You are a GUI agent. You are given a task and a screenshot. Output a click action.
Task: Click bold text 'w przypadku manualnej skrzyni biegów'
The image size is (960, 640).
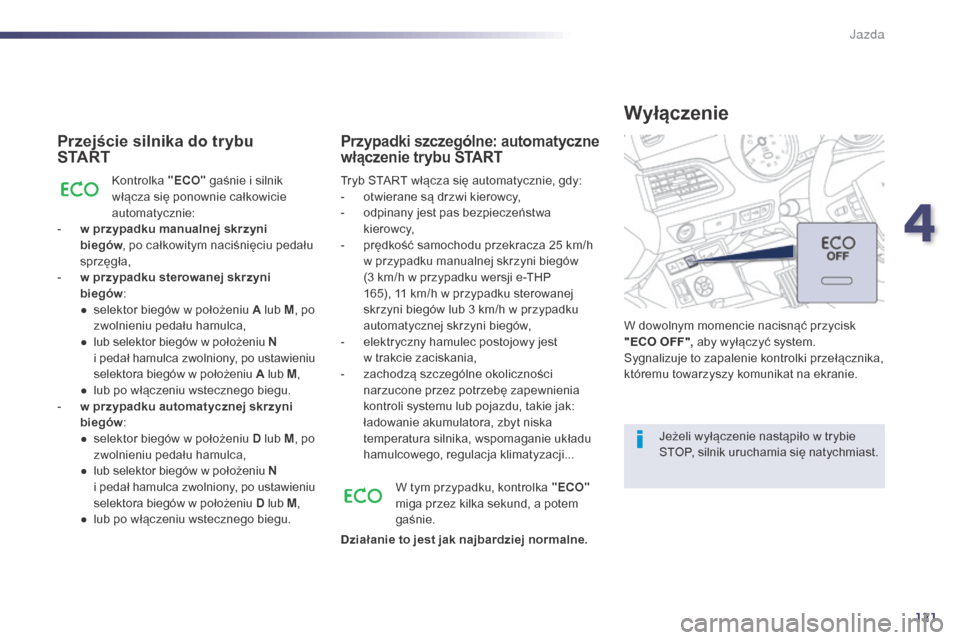click(174, 237)
